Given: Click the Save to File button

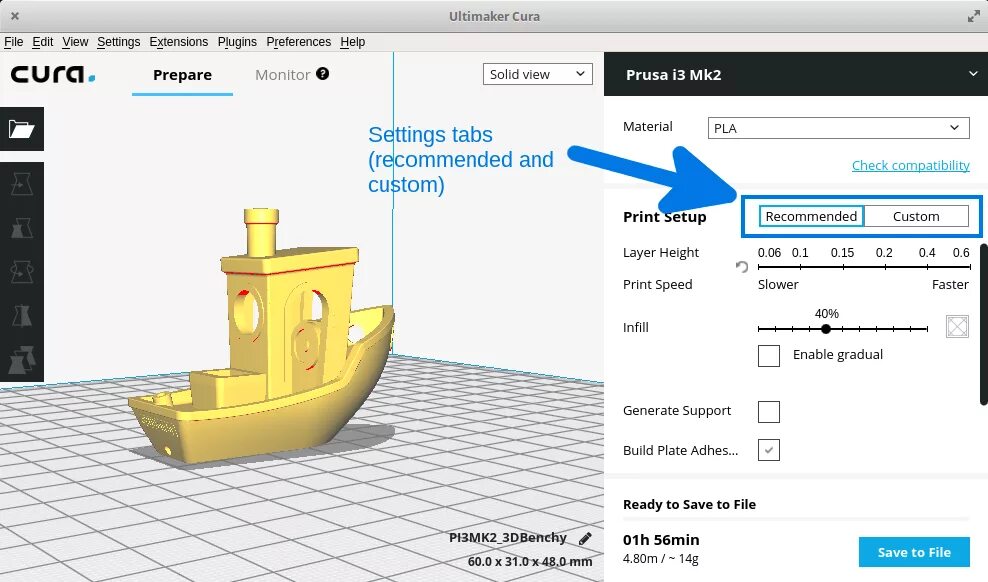Looking at the screenshot, I should coord(914,552).
